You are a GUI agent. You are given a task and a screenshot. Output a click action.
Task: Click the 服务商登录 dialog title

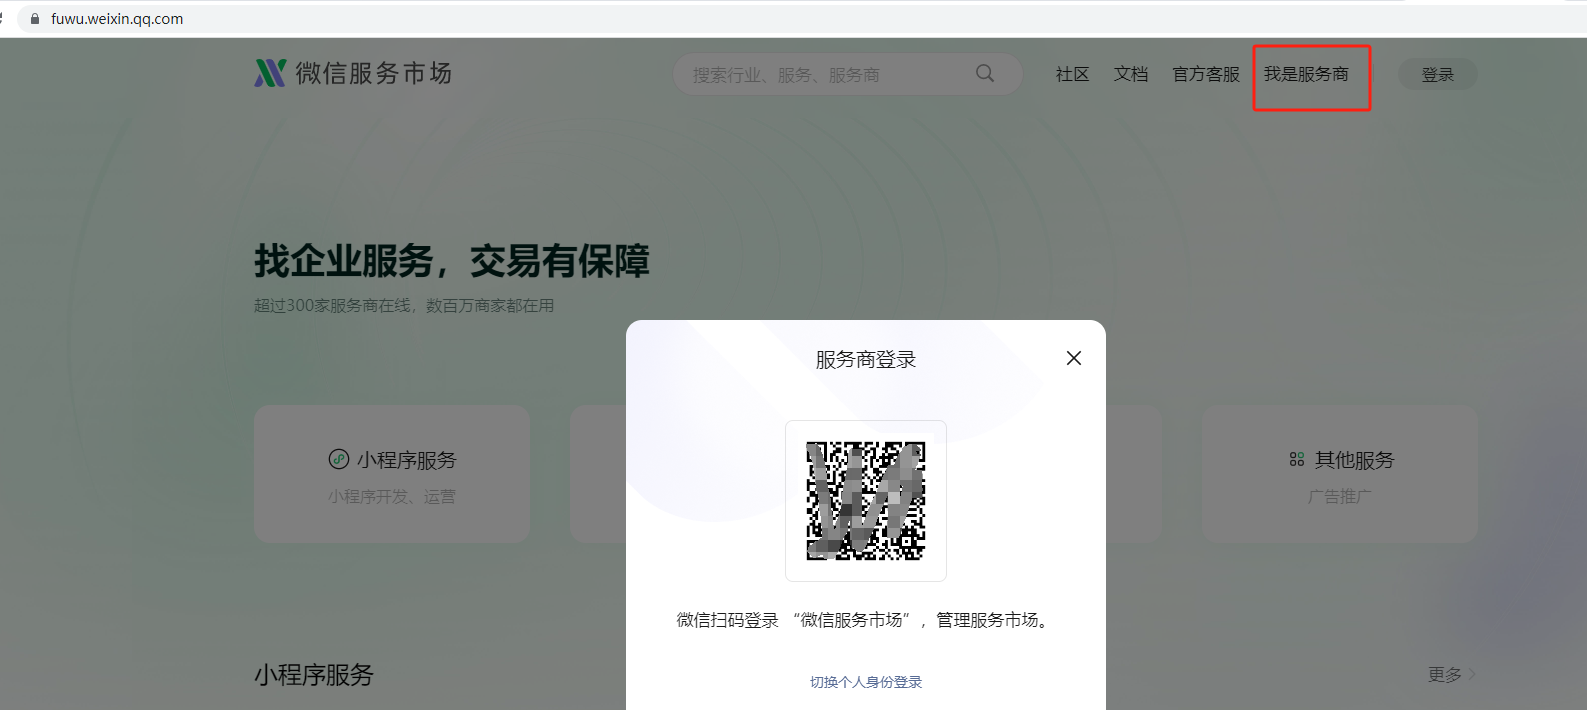[866, 359]
